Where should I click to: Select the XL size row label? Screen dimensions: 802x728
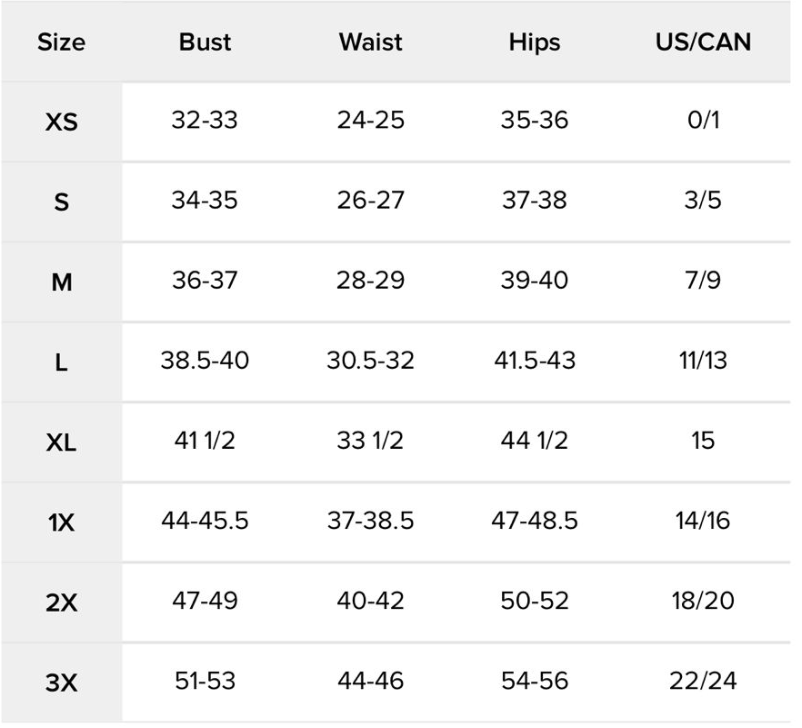coord(61,442)
